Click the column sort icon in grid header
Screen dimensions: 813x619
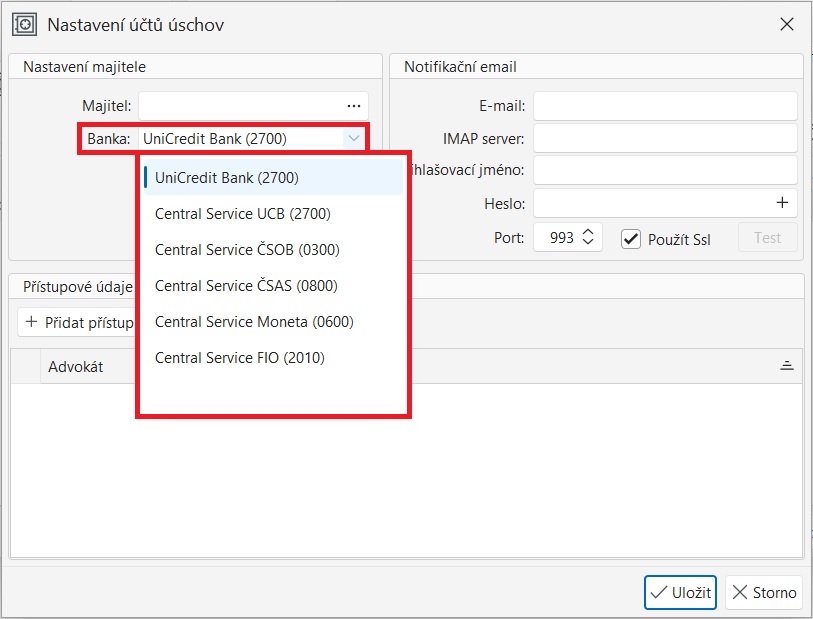(787, 367)
